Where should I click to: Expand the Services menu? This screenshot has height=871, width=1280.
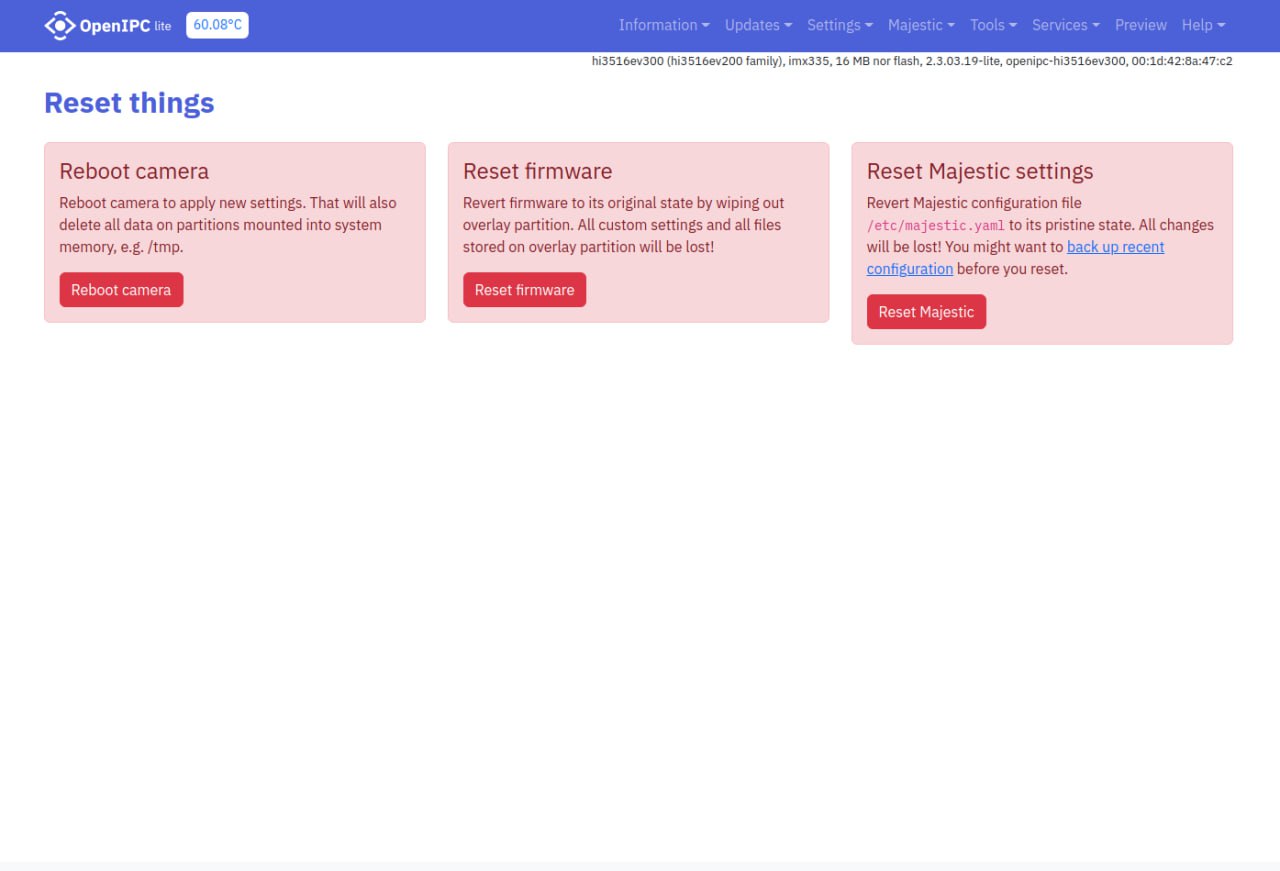tap(1065, 25)
